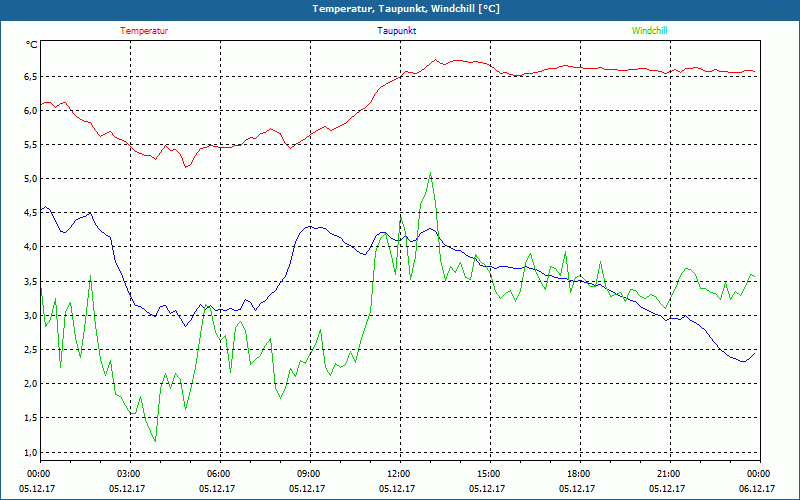Click the blue Taupunkt legend label
The height and width of the screenshot is (500, 800).
pos(396,31)
